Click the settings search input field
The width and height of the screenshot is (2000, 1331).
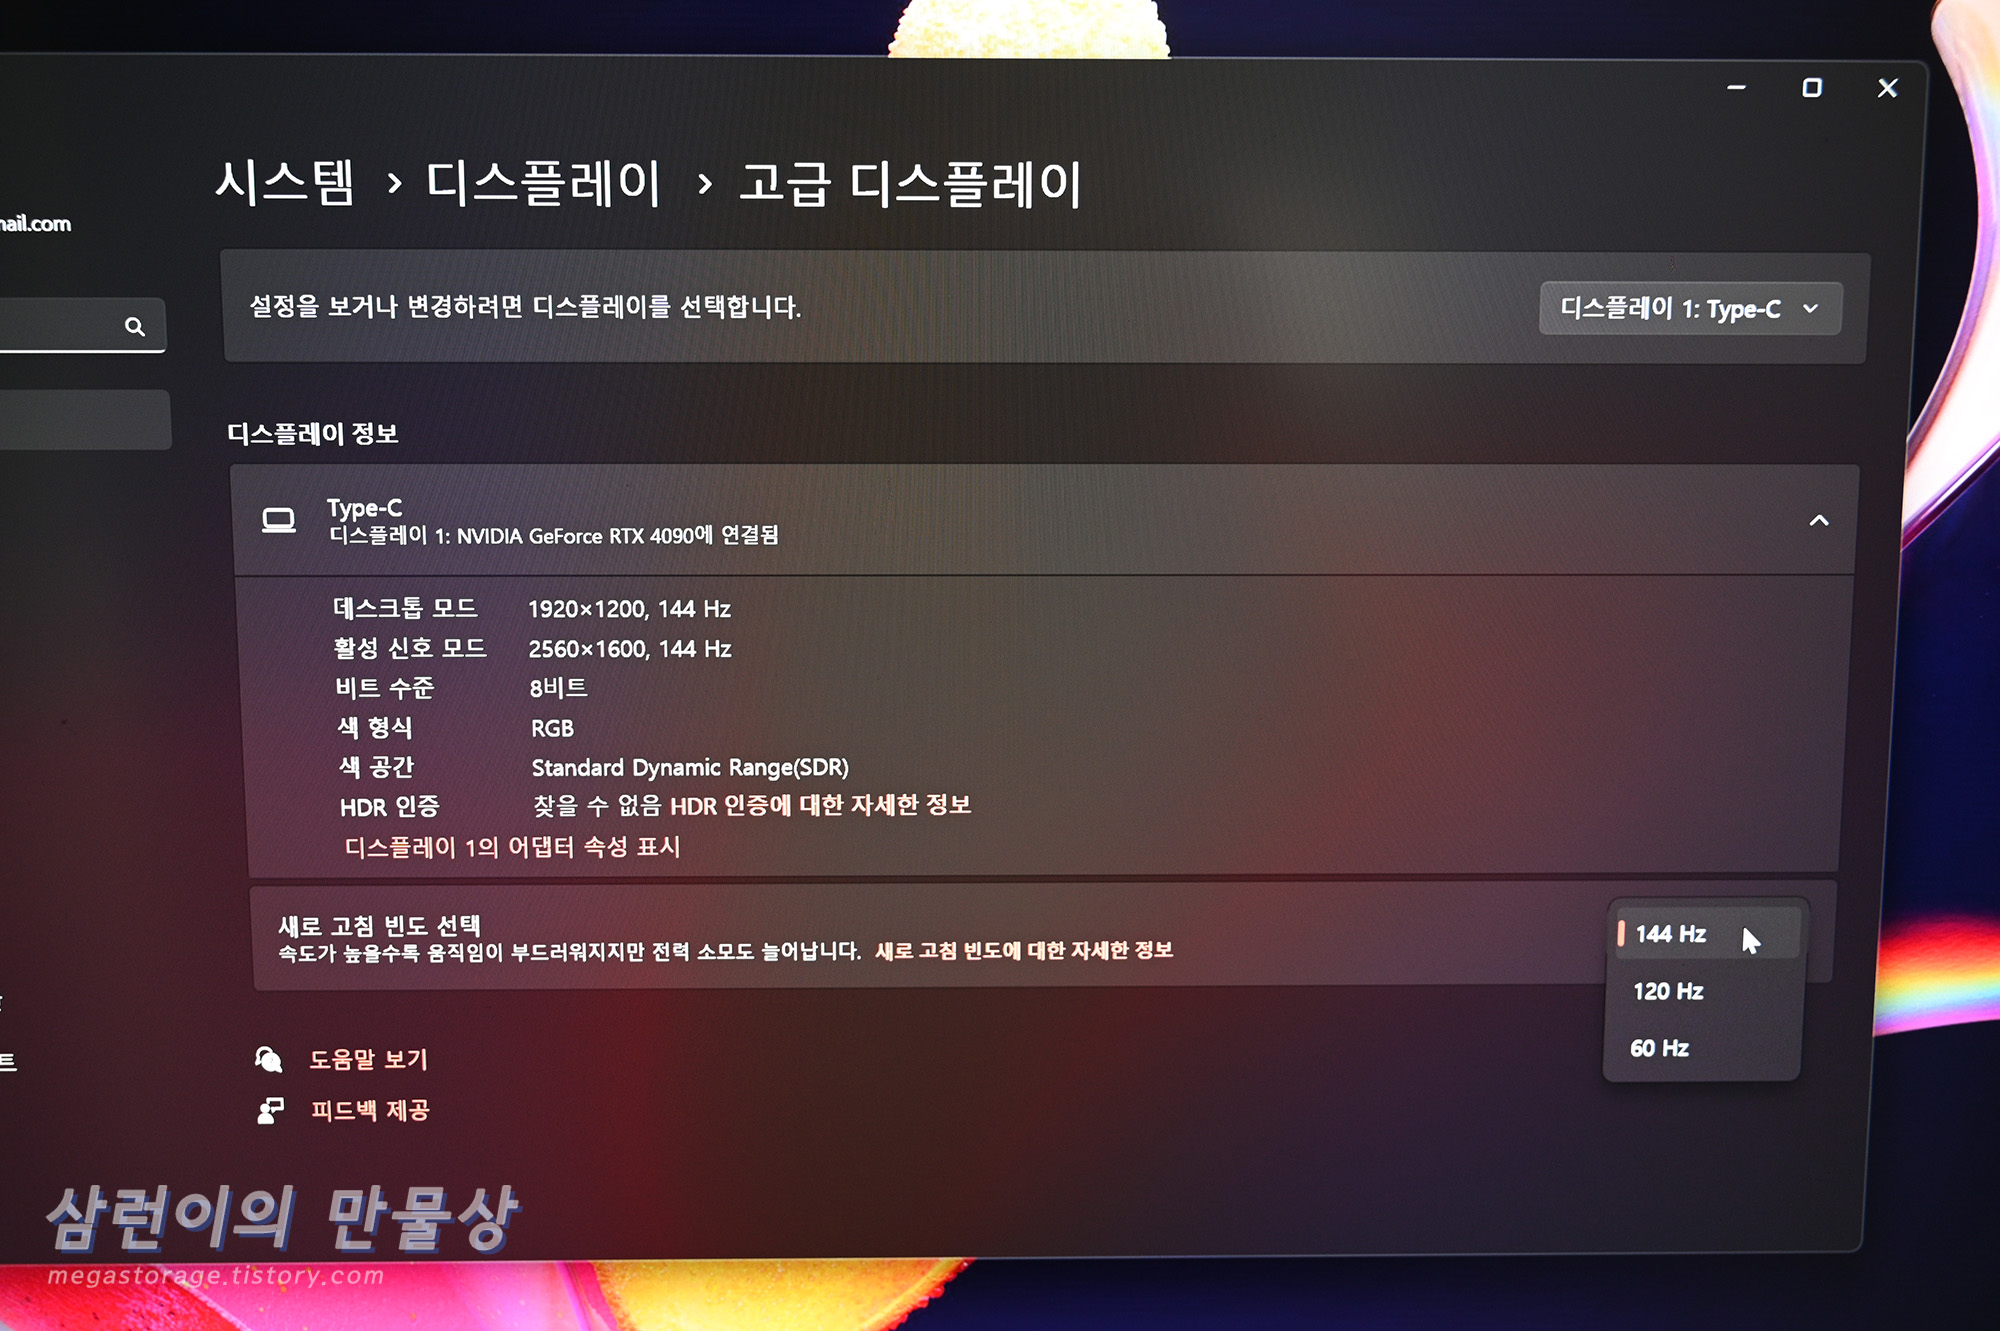pos(60,326)
